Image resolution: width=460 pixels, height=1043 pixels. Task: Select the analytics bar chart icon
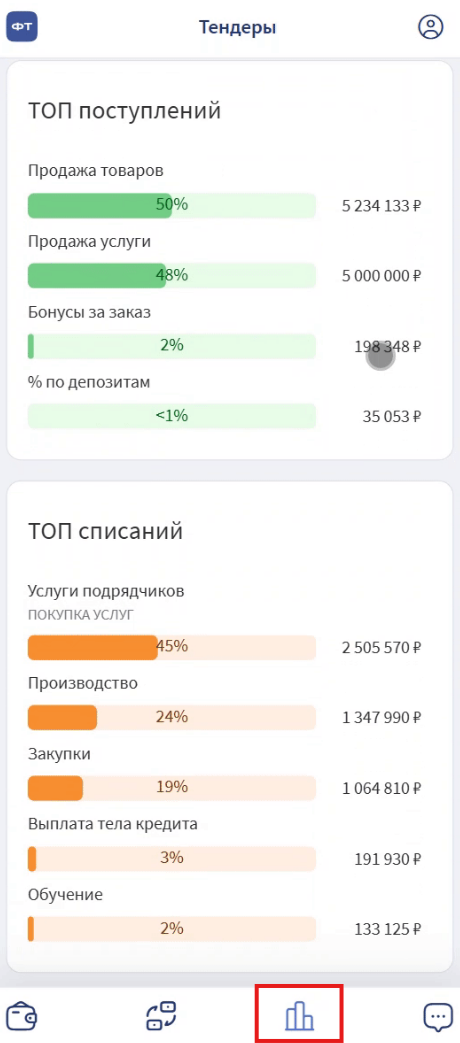coord(299,1016)
